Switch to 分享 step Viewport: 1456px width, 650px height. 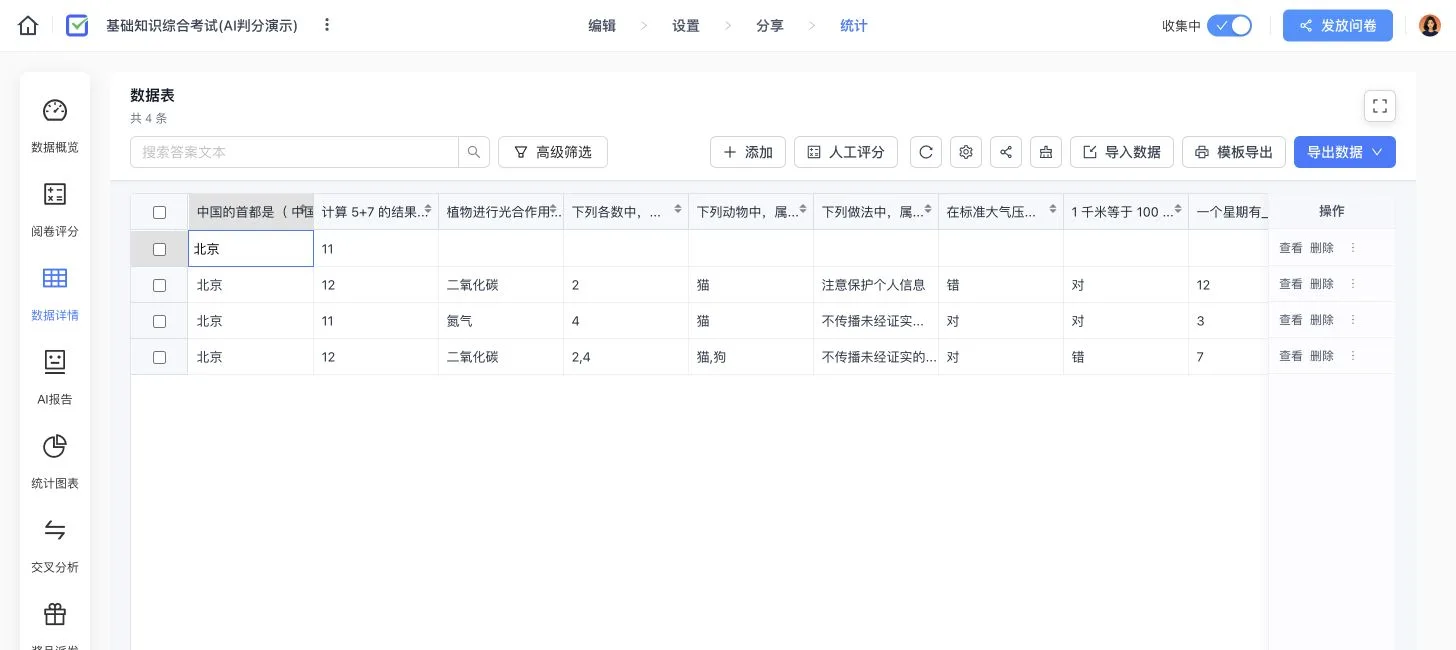click(x=770, y=26)
